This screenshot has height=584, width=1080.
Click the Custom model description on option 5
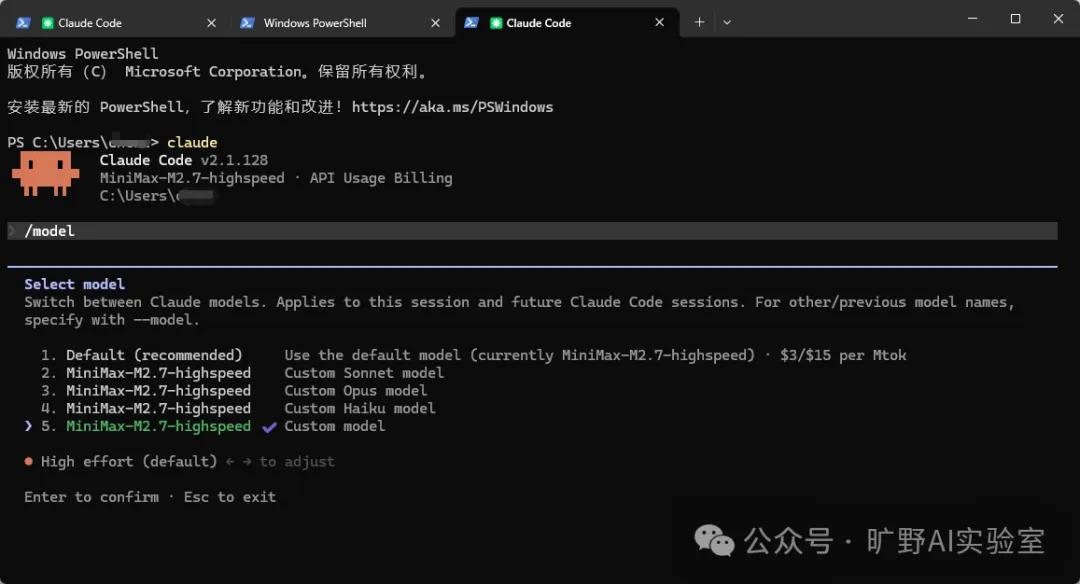(x=335, y=426)
